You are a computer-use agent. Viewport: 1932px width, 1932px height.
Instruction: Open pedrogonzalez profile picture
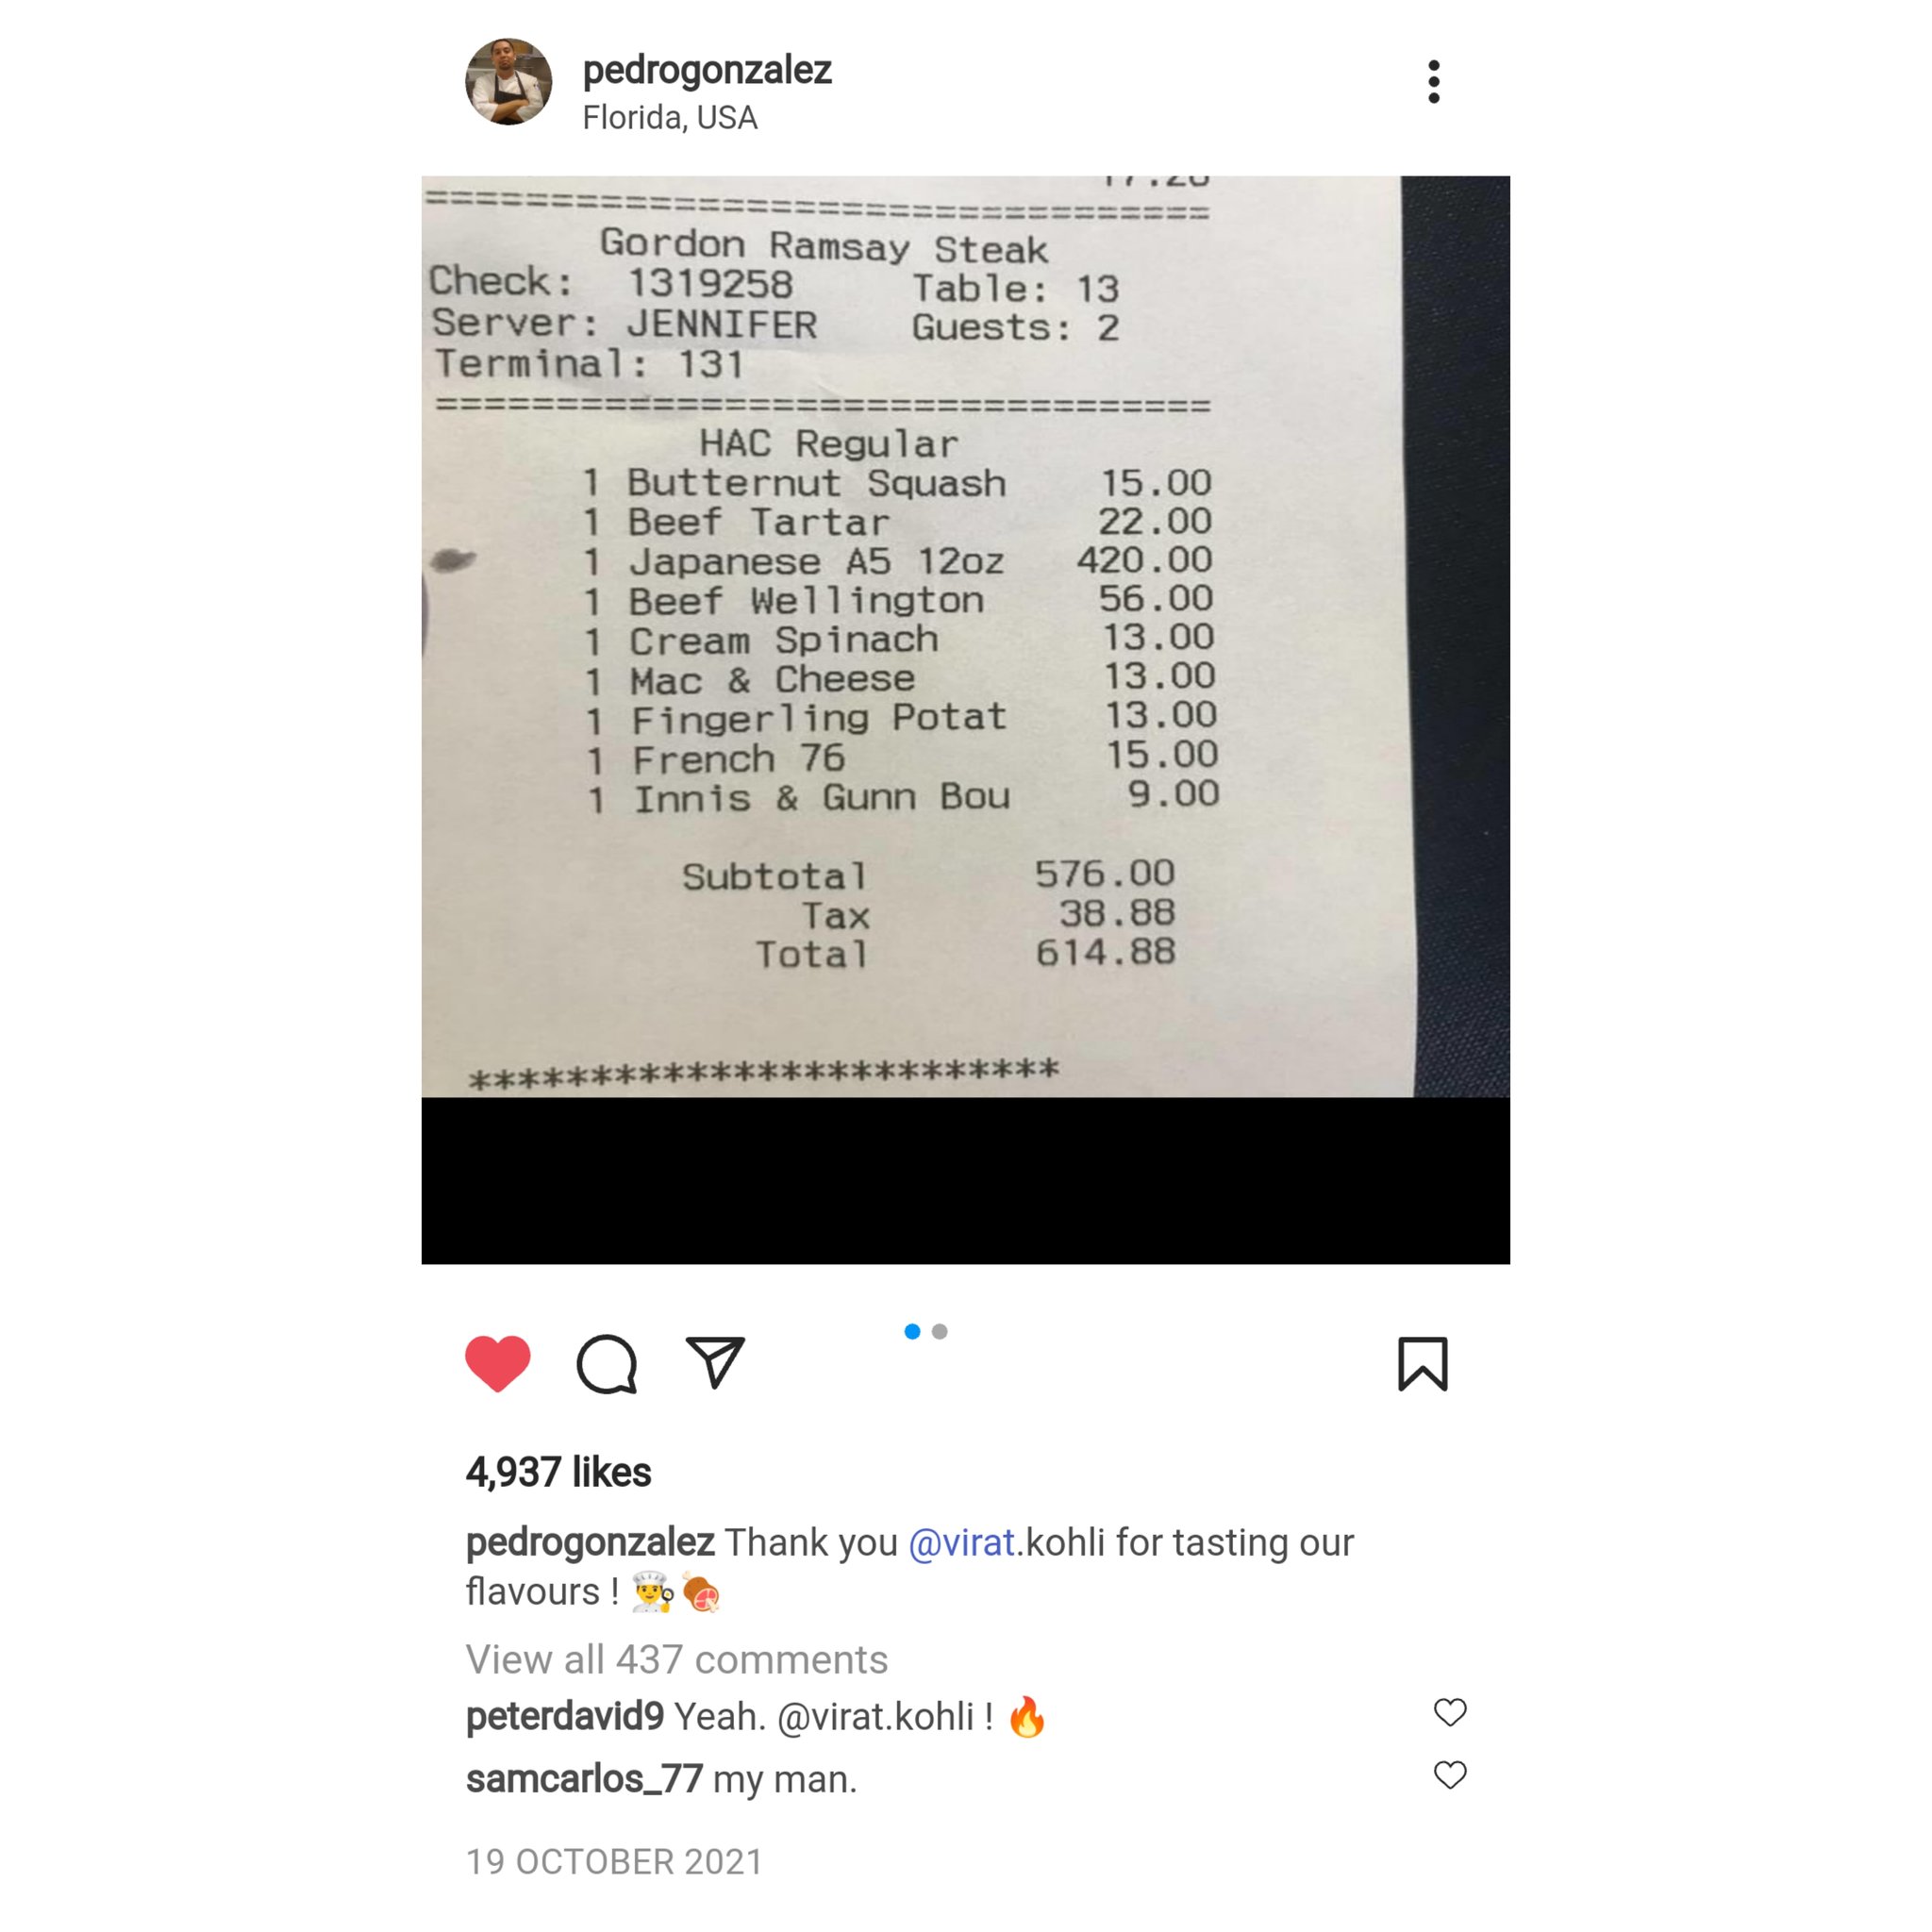point(508,82)
